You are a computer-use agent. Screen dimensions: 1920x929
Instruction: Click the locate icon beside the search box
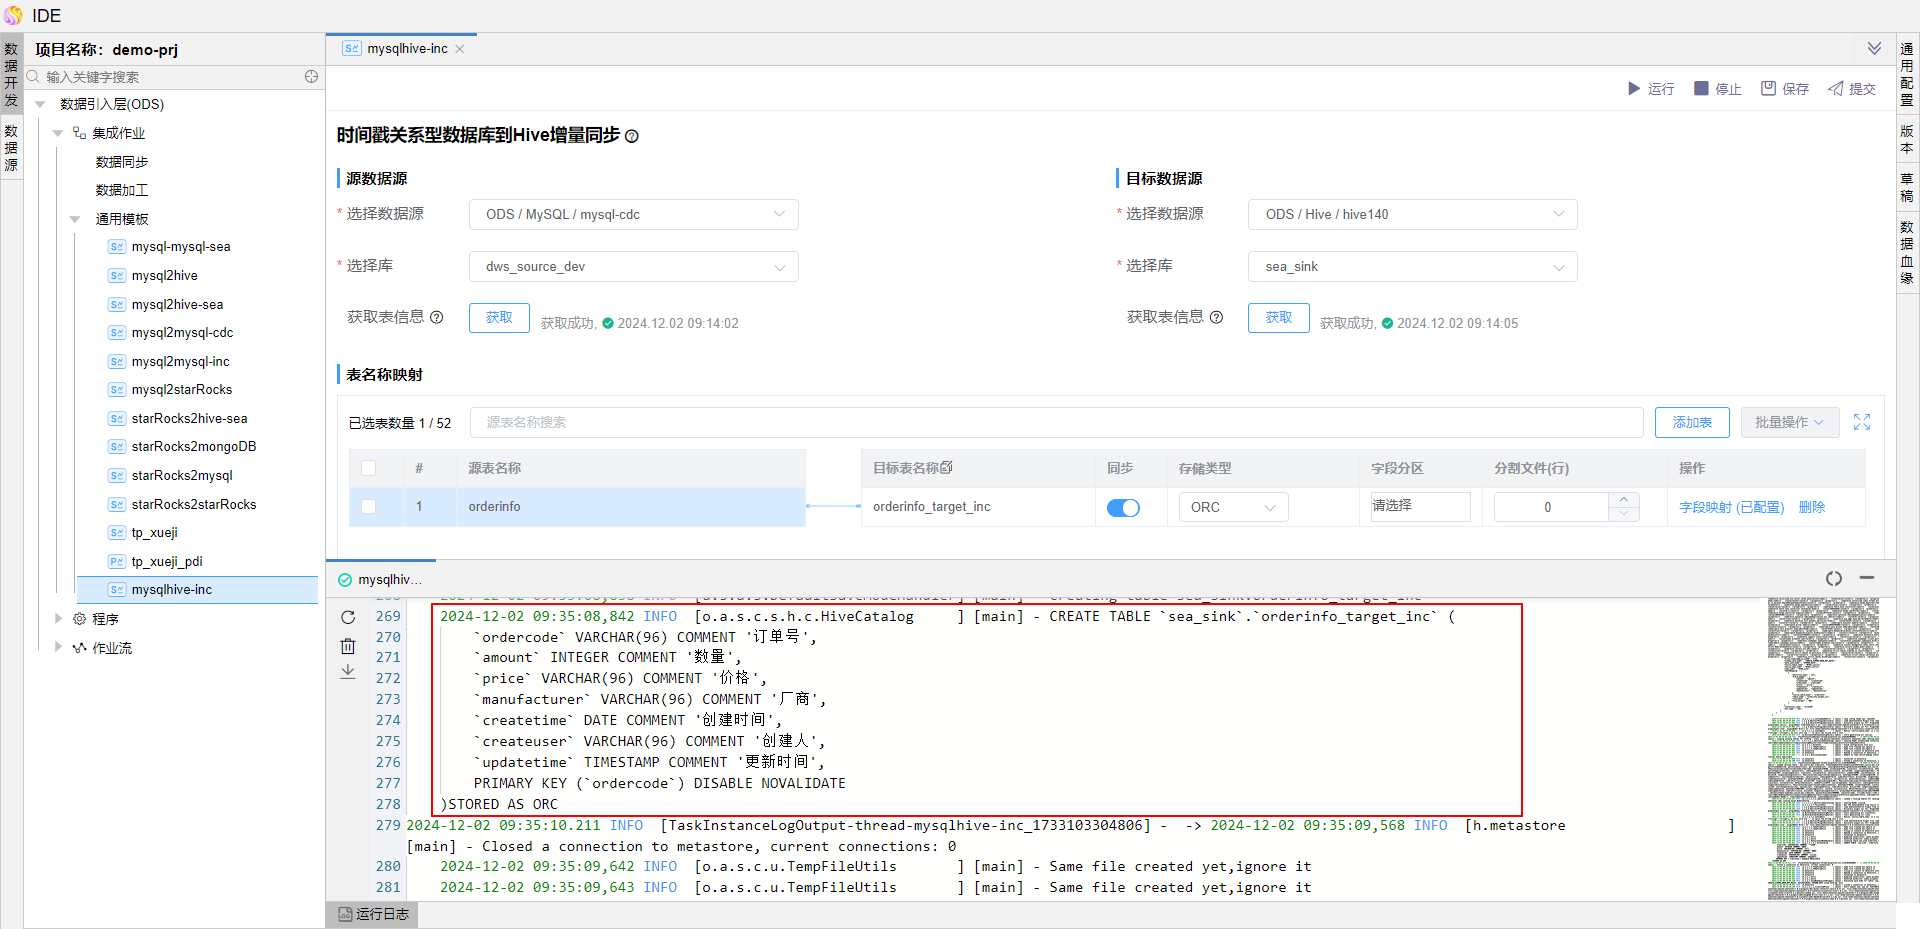pyautogui.click(x=311, y=77)
